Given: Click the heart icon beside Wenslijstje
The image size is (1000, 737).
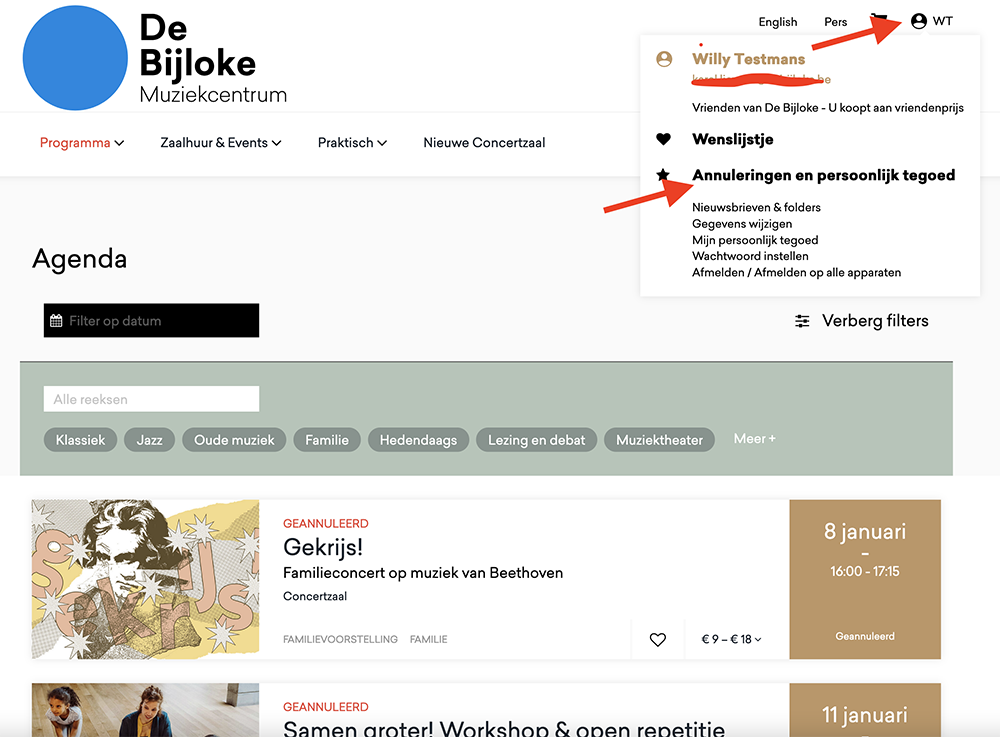Looking at the screenshot, I should tap(663, 140).
